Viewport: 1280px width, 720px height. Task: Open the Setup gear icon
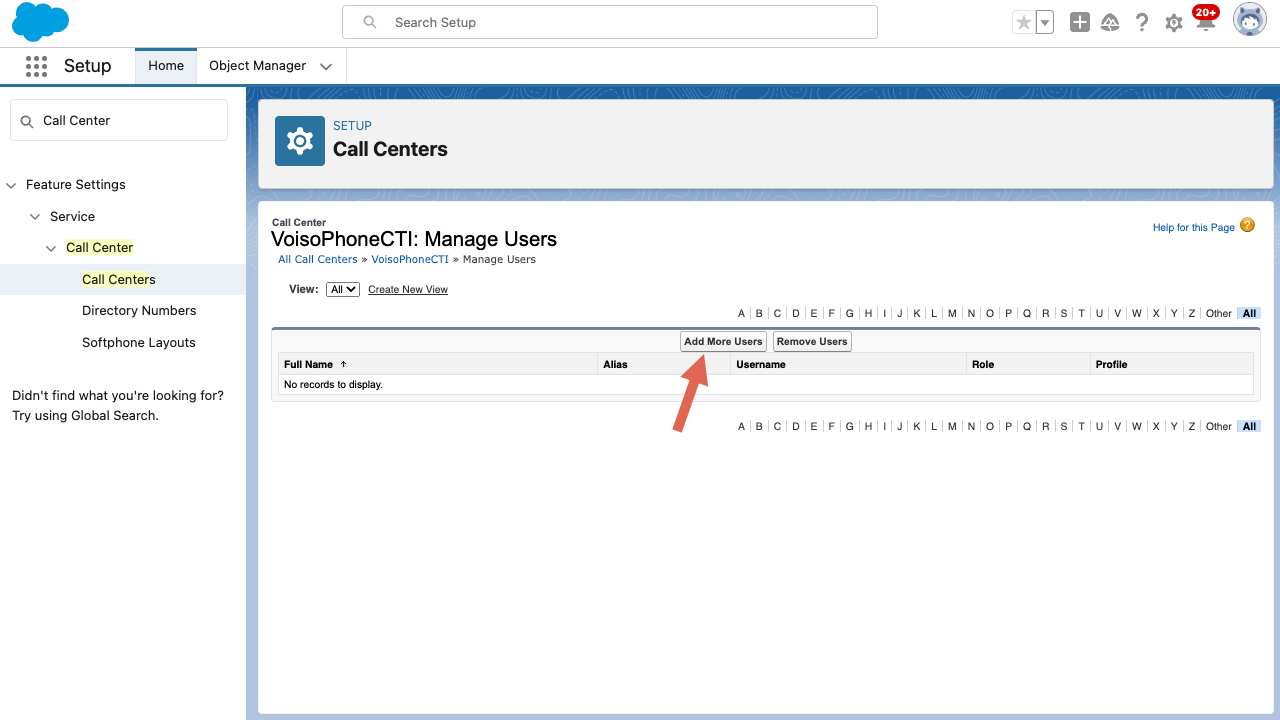(x=1174, y=23)
